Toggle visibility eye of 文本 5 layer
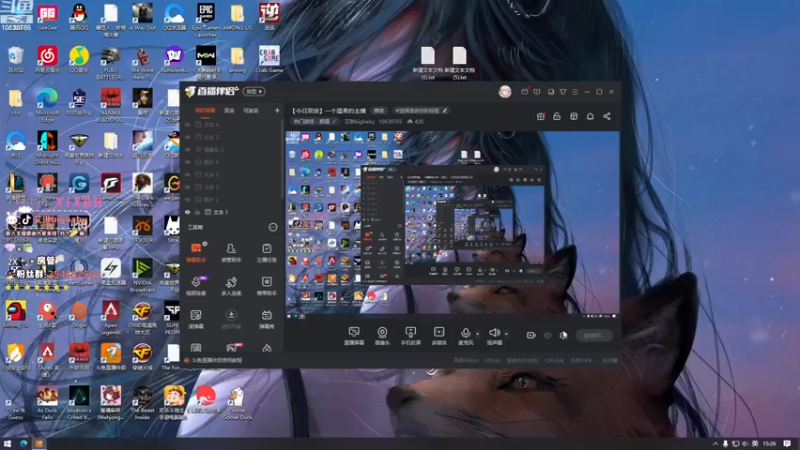The height and width of the screenshot is (450, 800). 187,174
